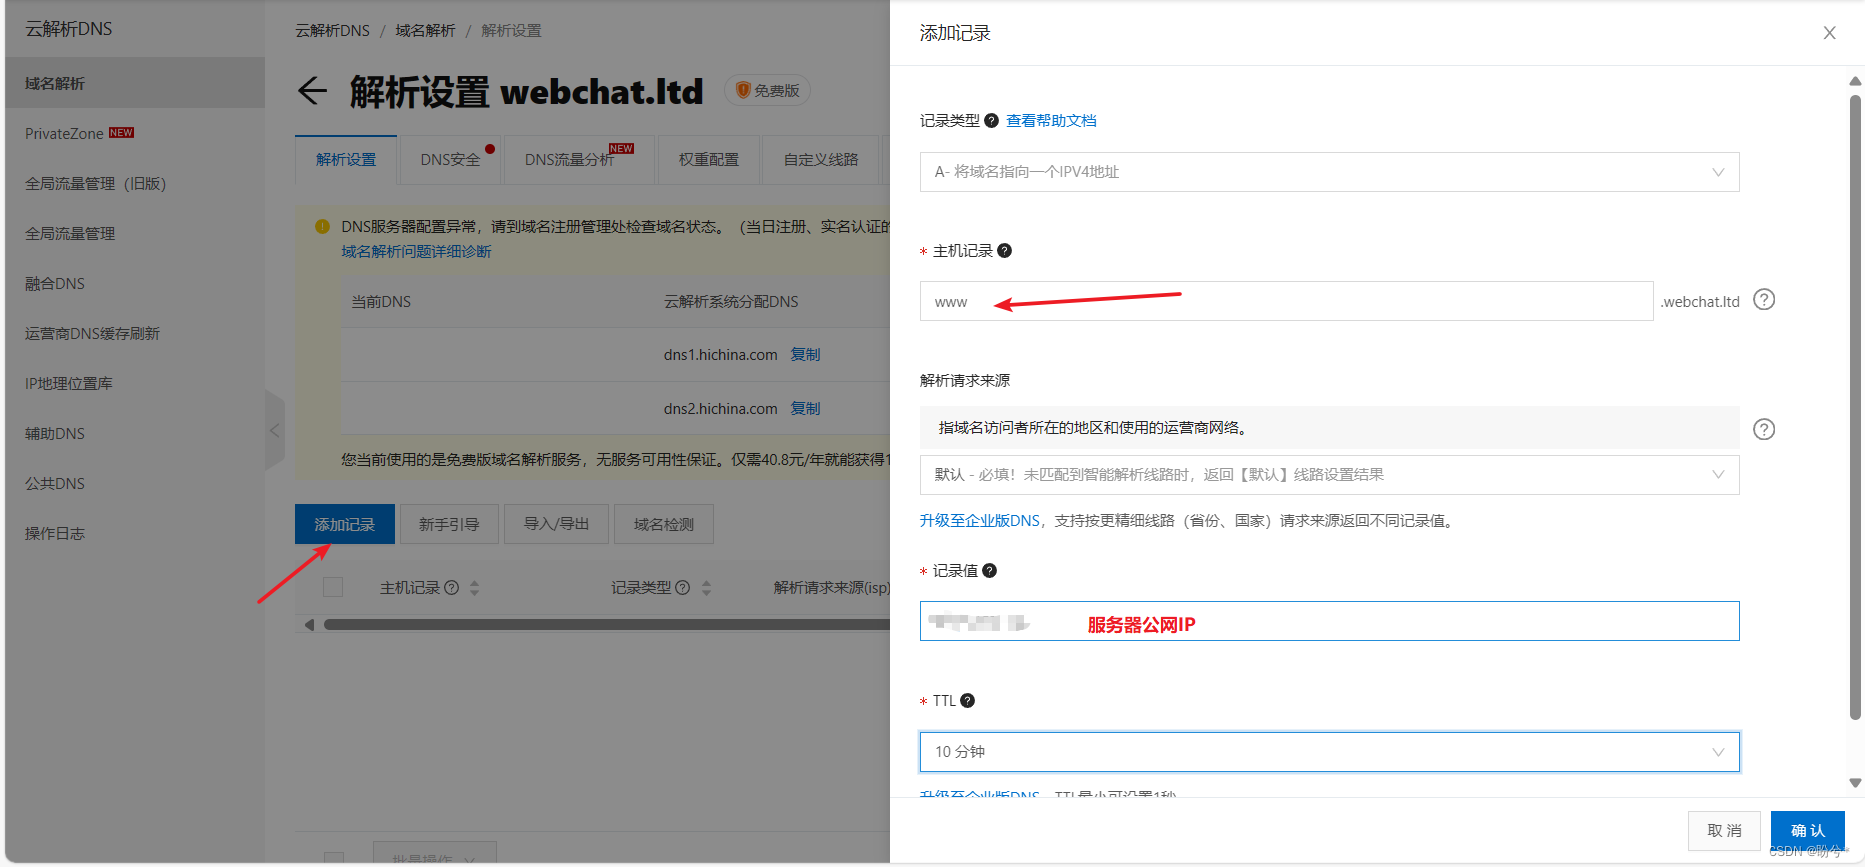Click the help icon next to 记录类型

991,121
